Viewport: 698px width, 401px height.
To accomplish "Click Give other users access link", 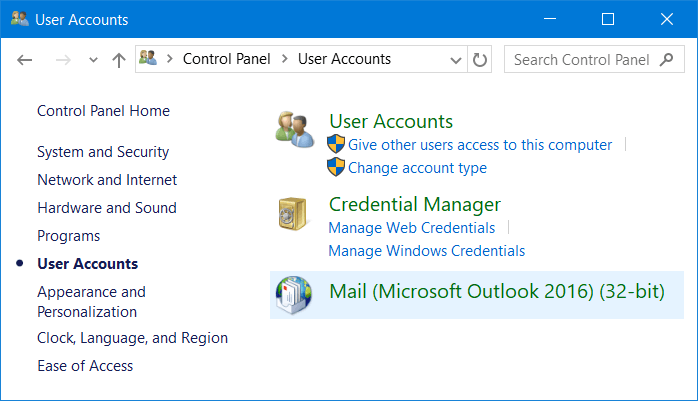I will pyautogui.click(x=480, y=145).
